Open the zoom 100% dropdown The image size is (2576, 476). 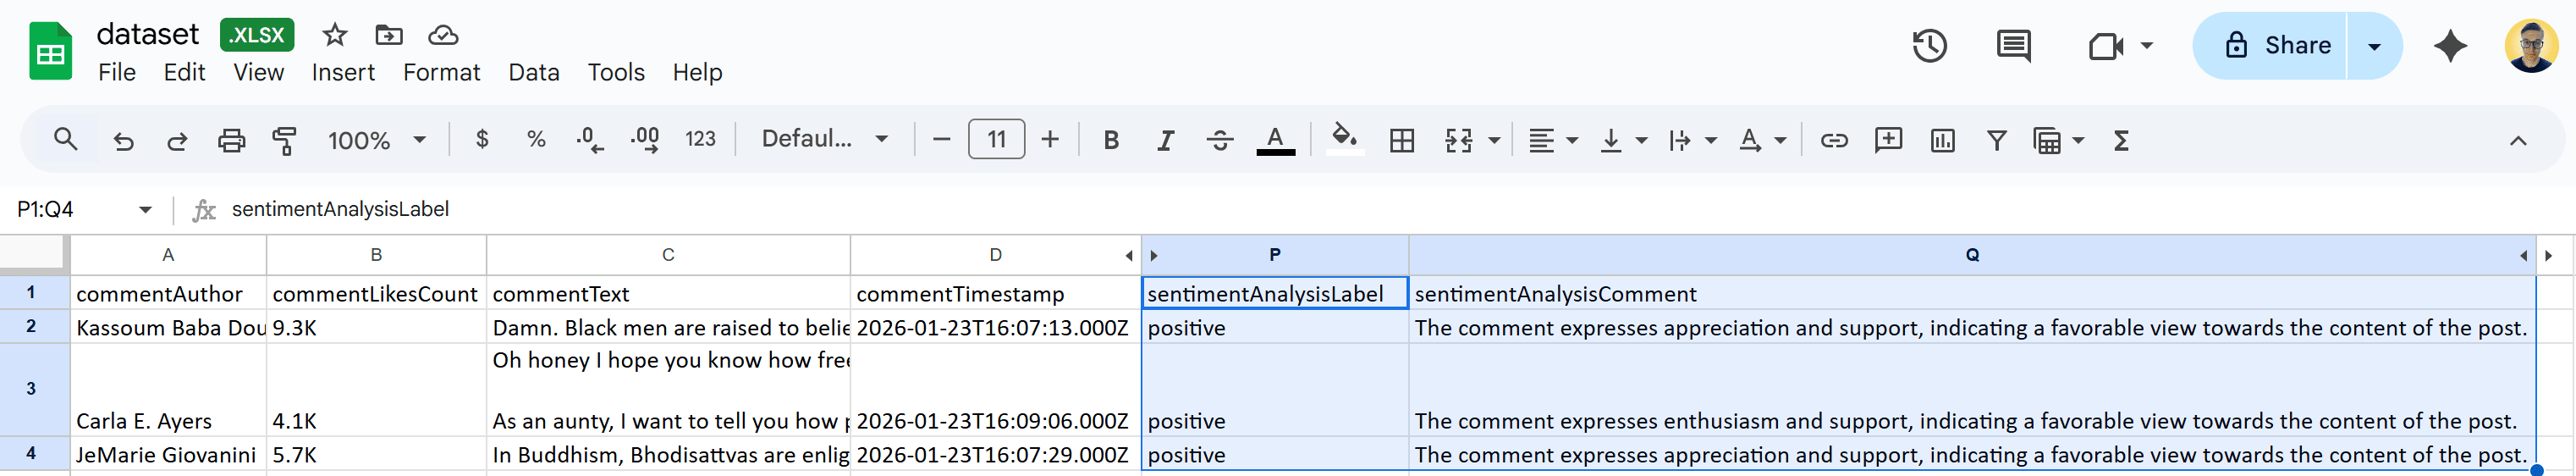(x=377, y=140)
